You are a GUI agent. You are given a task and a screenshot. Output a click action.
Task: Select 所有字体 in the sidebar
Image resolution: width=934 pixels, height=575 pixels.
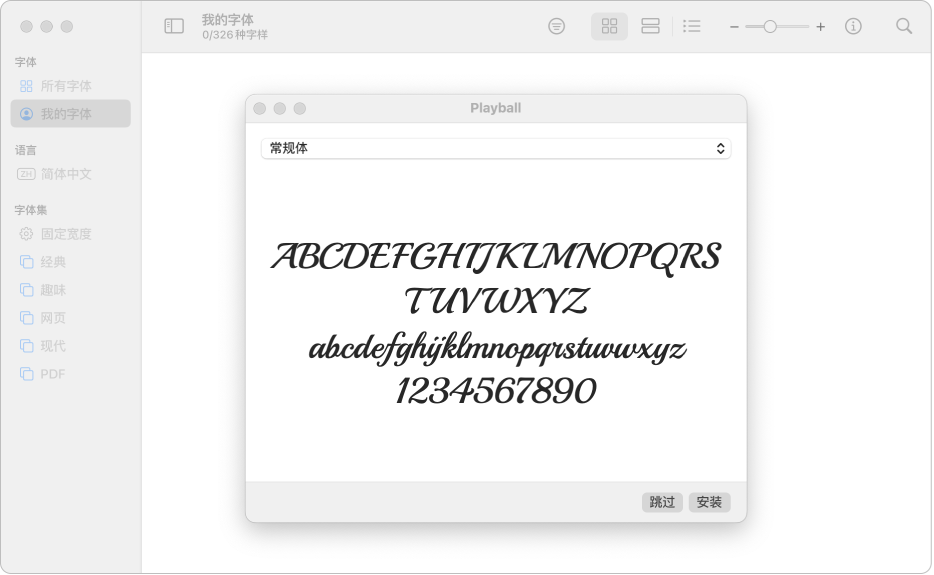[x=70, y=86]
